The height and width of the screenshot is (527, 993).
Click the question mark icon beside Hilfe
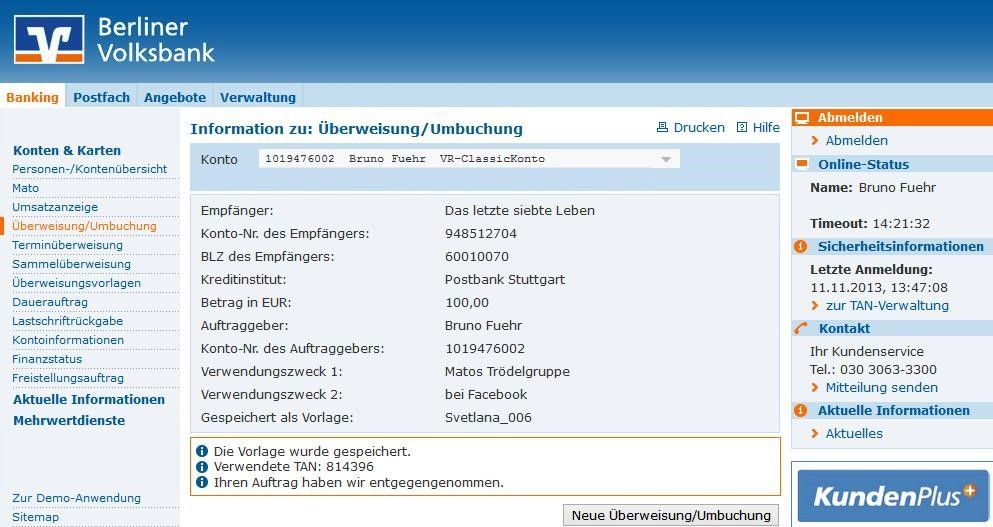[x=742, y=127]
